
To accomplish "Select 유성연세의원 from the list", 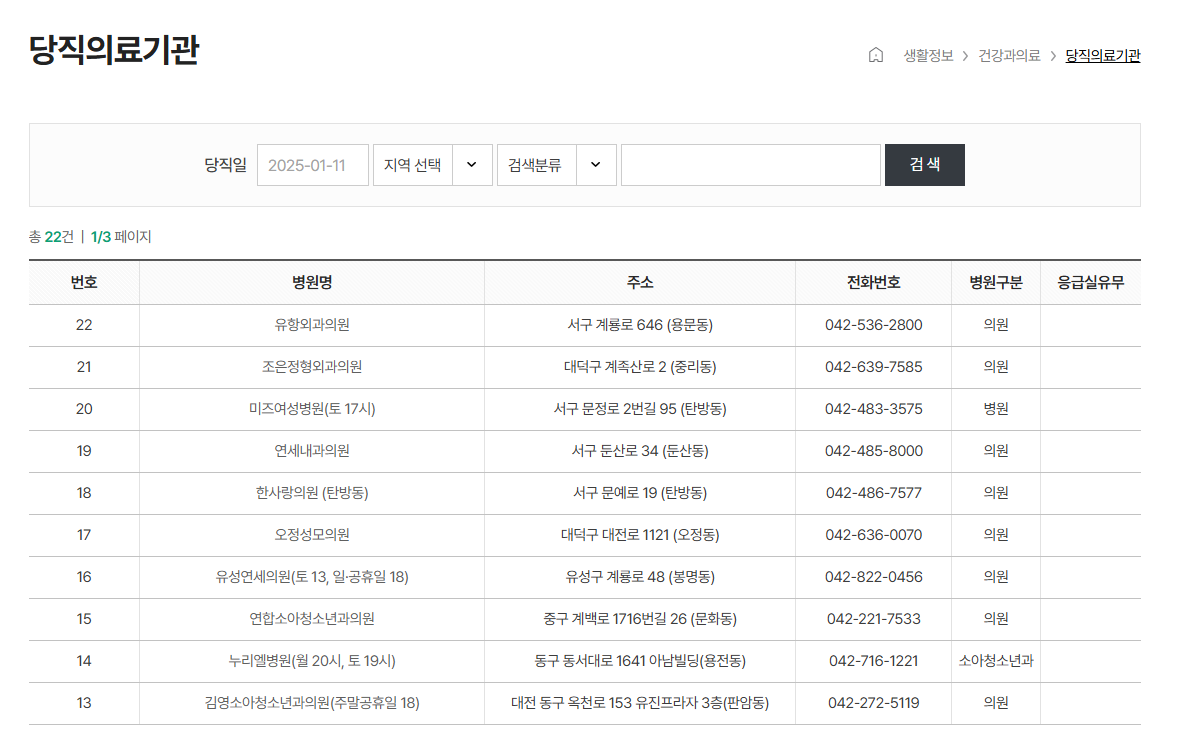I will pyautogui.click(x=312, y=577).
